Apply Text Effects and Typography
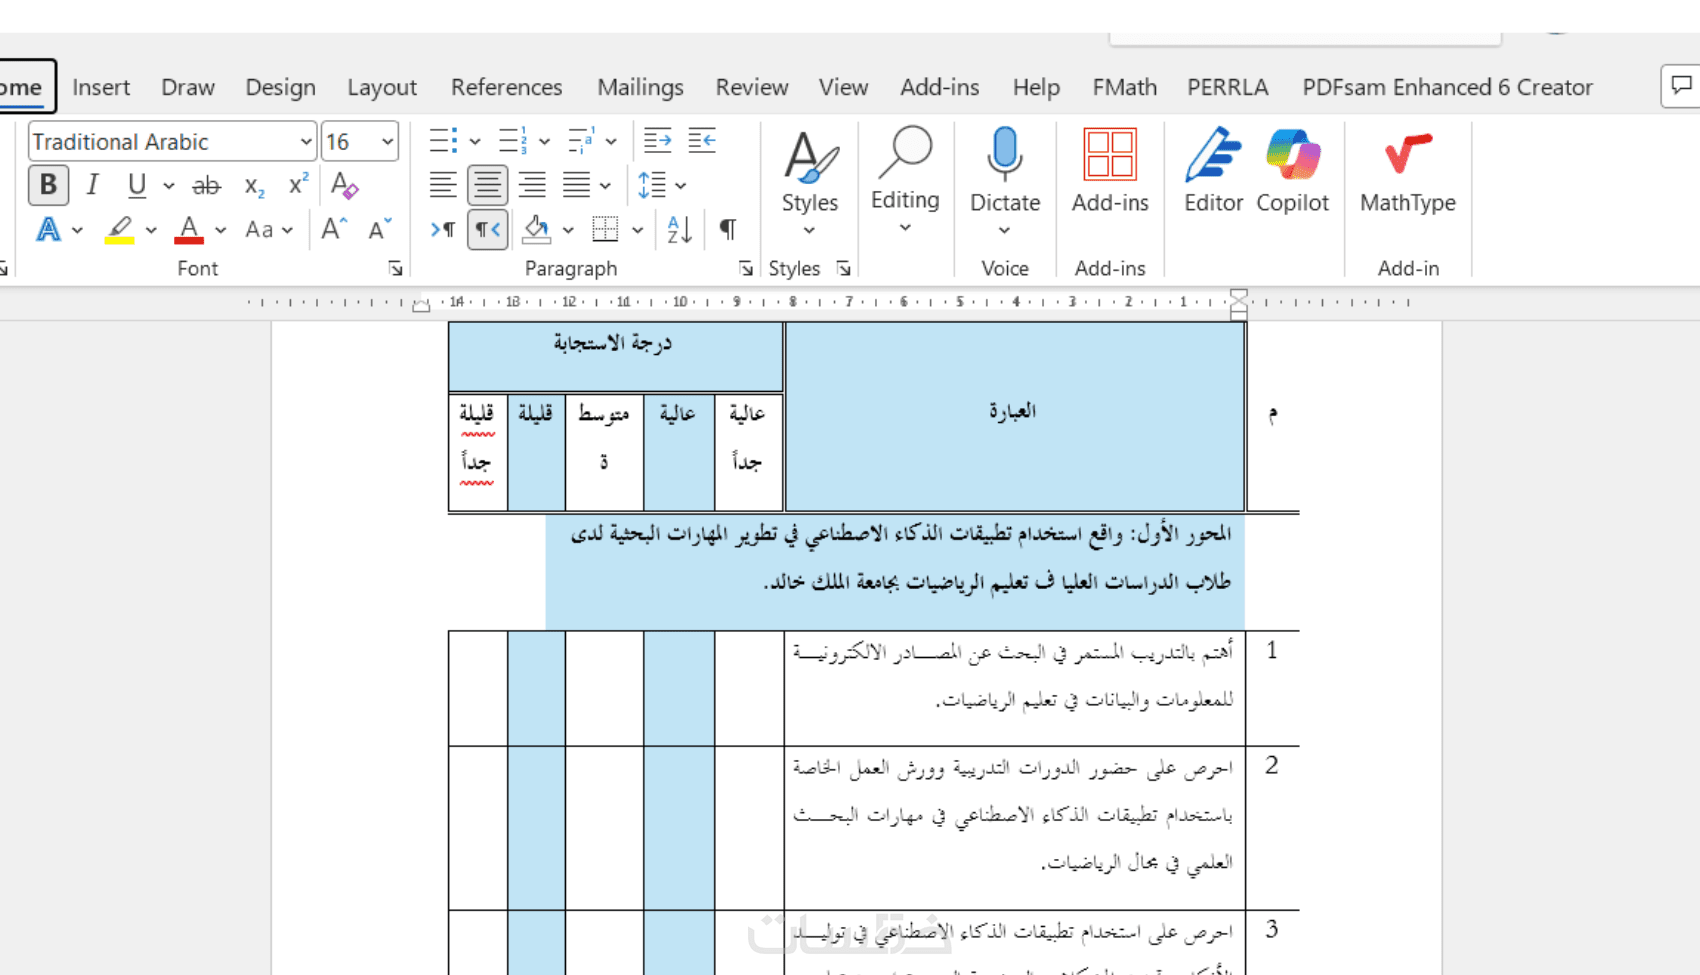 coord(48,230)
